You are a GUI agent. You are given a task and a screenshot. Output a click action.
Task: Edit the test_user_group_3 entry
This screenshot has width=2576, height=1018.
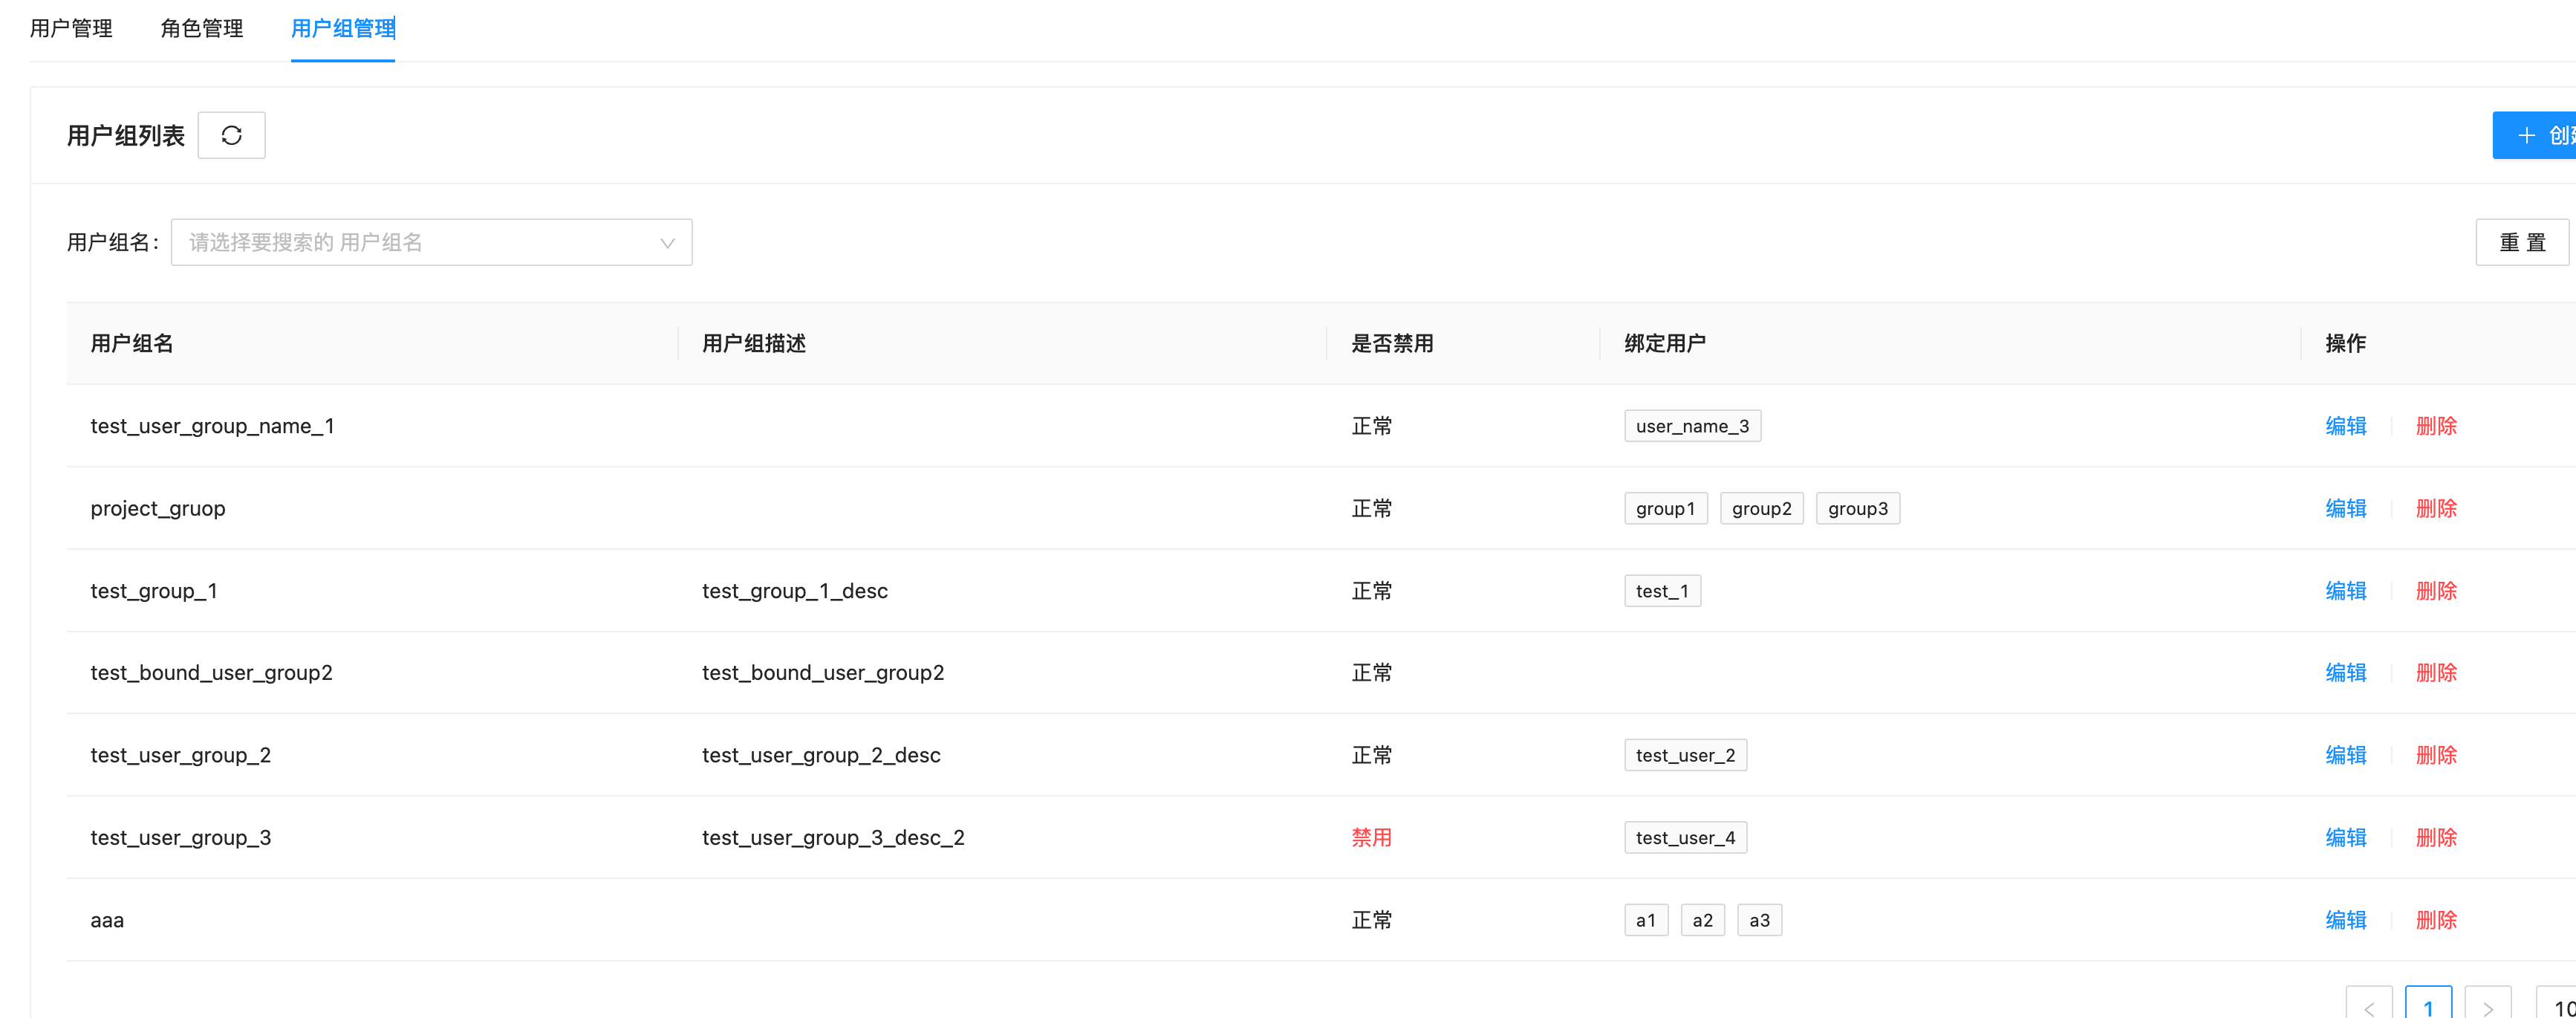(2346, 837)
